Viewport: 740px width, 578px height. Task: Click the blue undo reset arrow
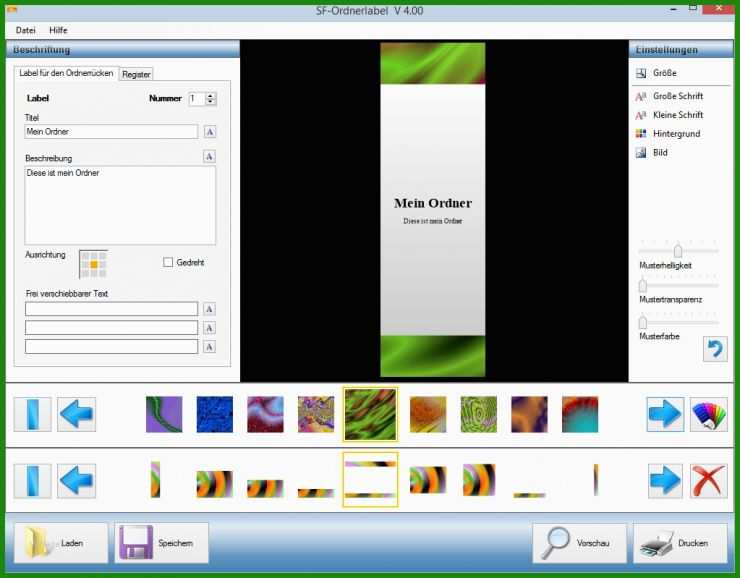tap(715, 349)
